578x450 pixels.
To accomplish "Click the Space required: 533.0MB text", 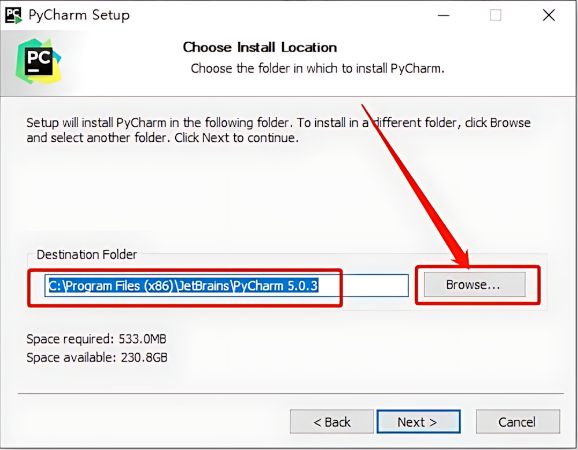I will point(96,339).
